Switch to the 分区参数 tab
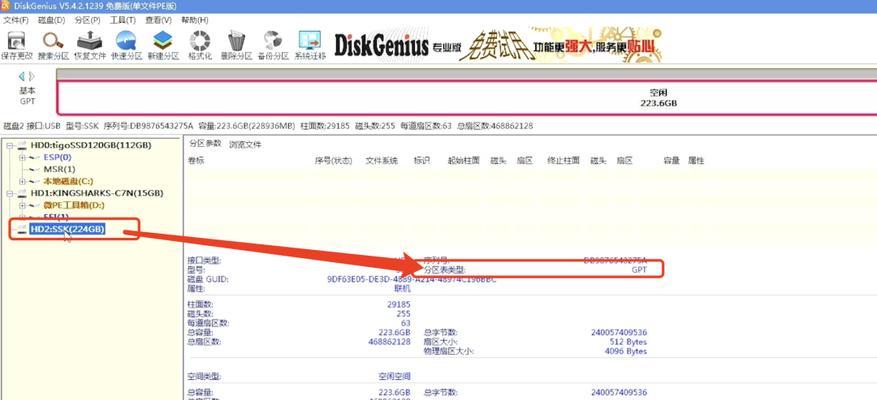This screenshot has width=877, height=400. 205,144
